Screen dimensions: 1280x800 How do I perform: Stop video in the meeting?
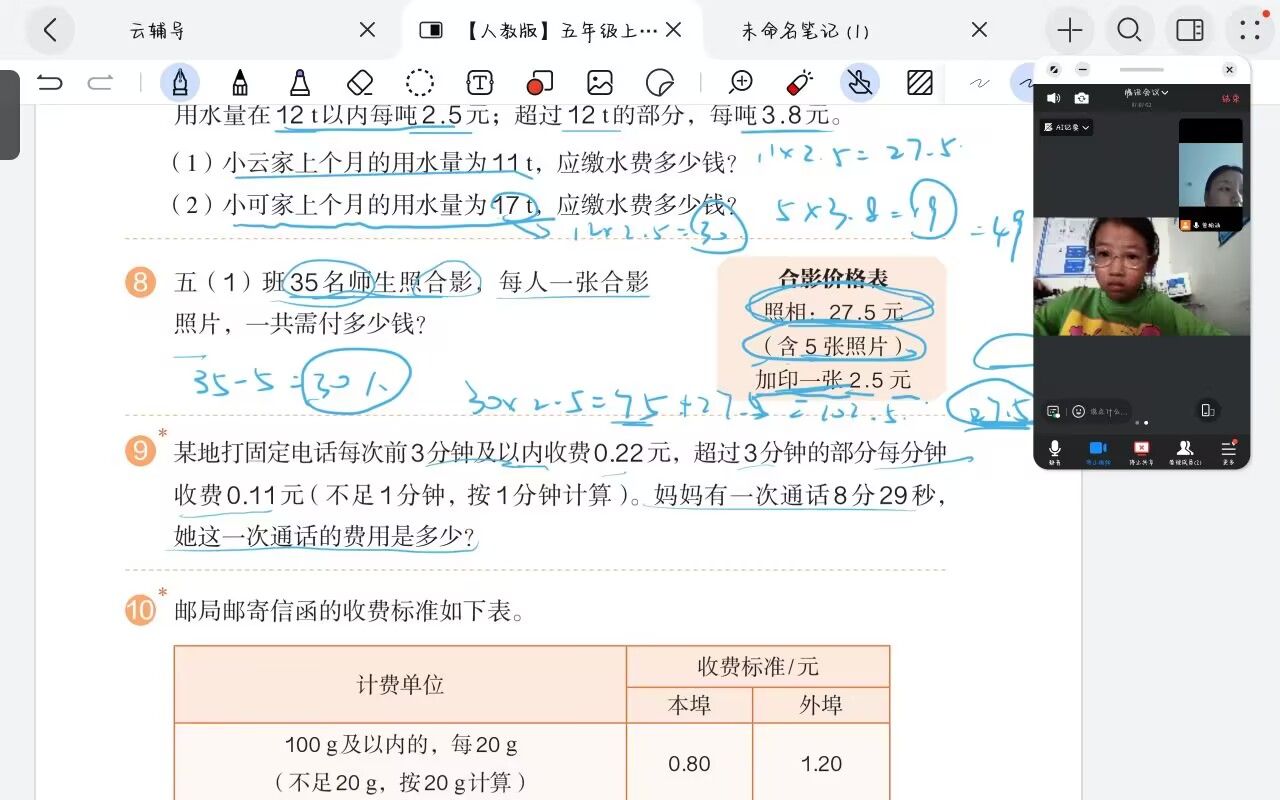(x=1097, y=451)
